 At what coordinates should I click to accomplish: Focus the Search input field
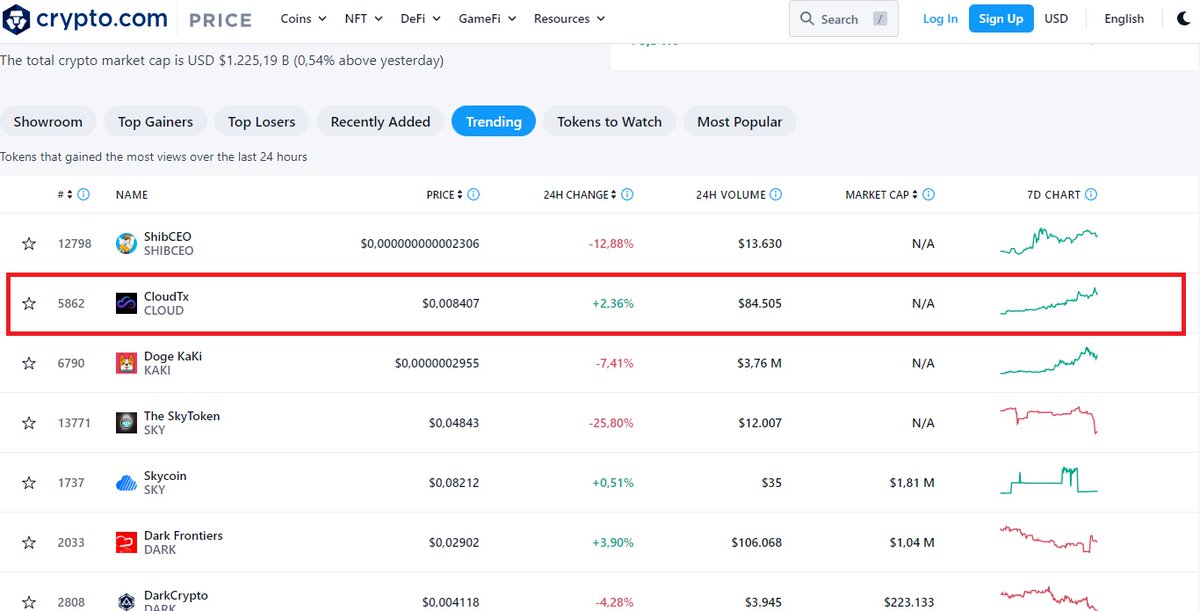844,19
